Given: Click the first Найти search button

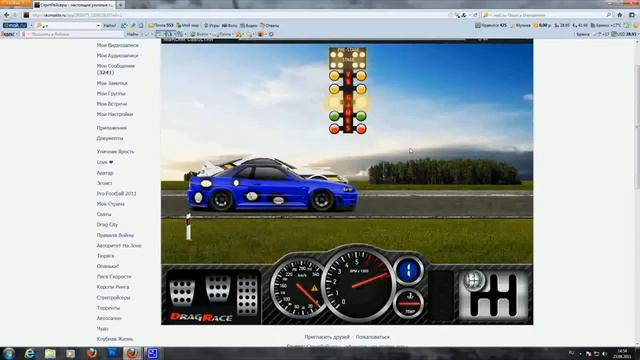Looking at the screenshot, I should point(109,25).
